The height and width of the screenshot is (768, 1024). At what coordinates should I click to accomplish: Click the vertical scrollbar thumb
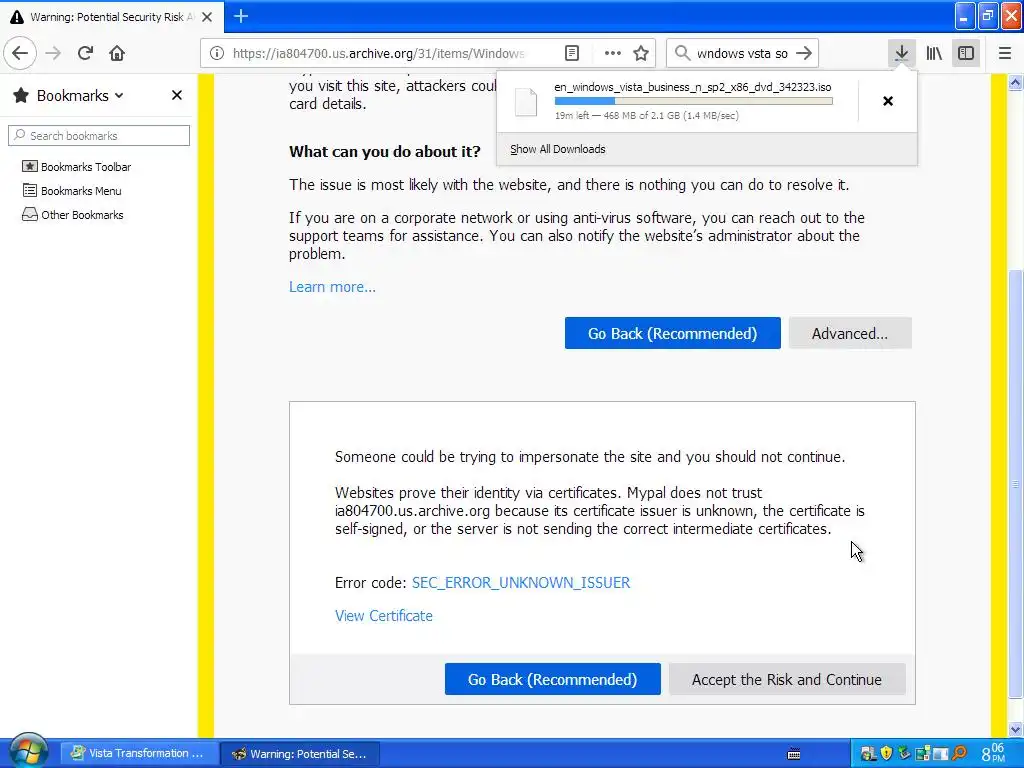coord(1016,483)
